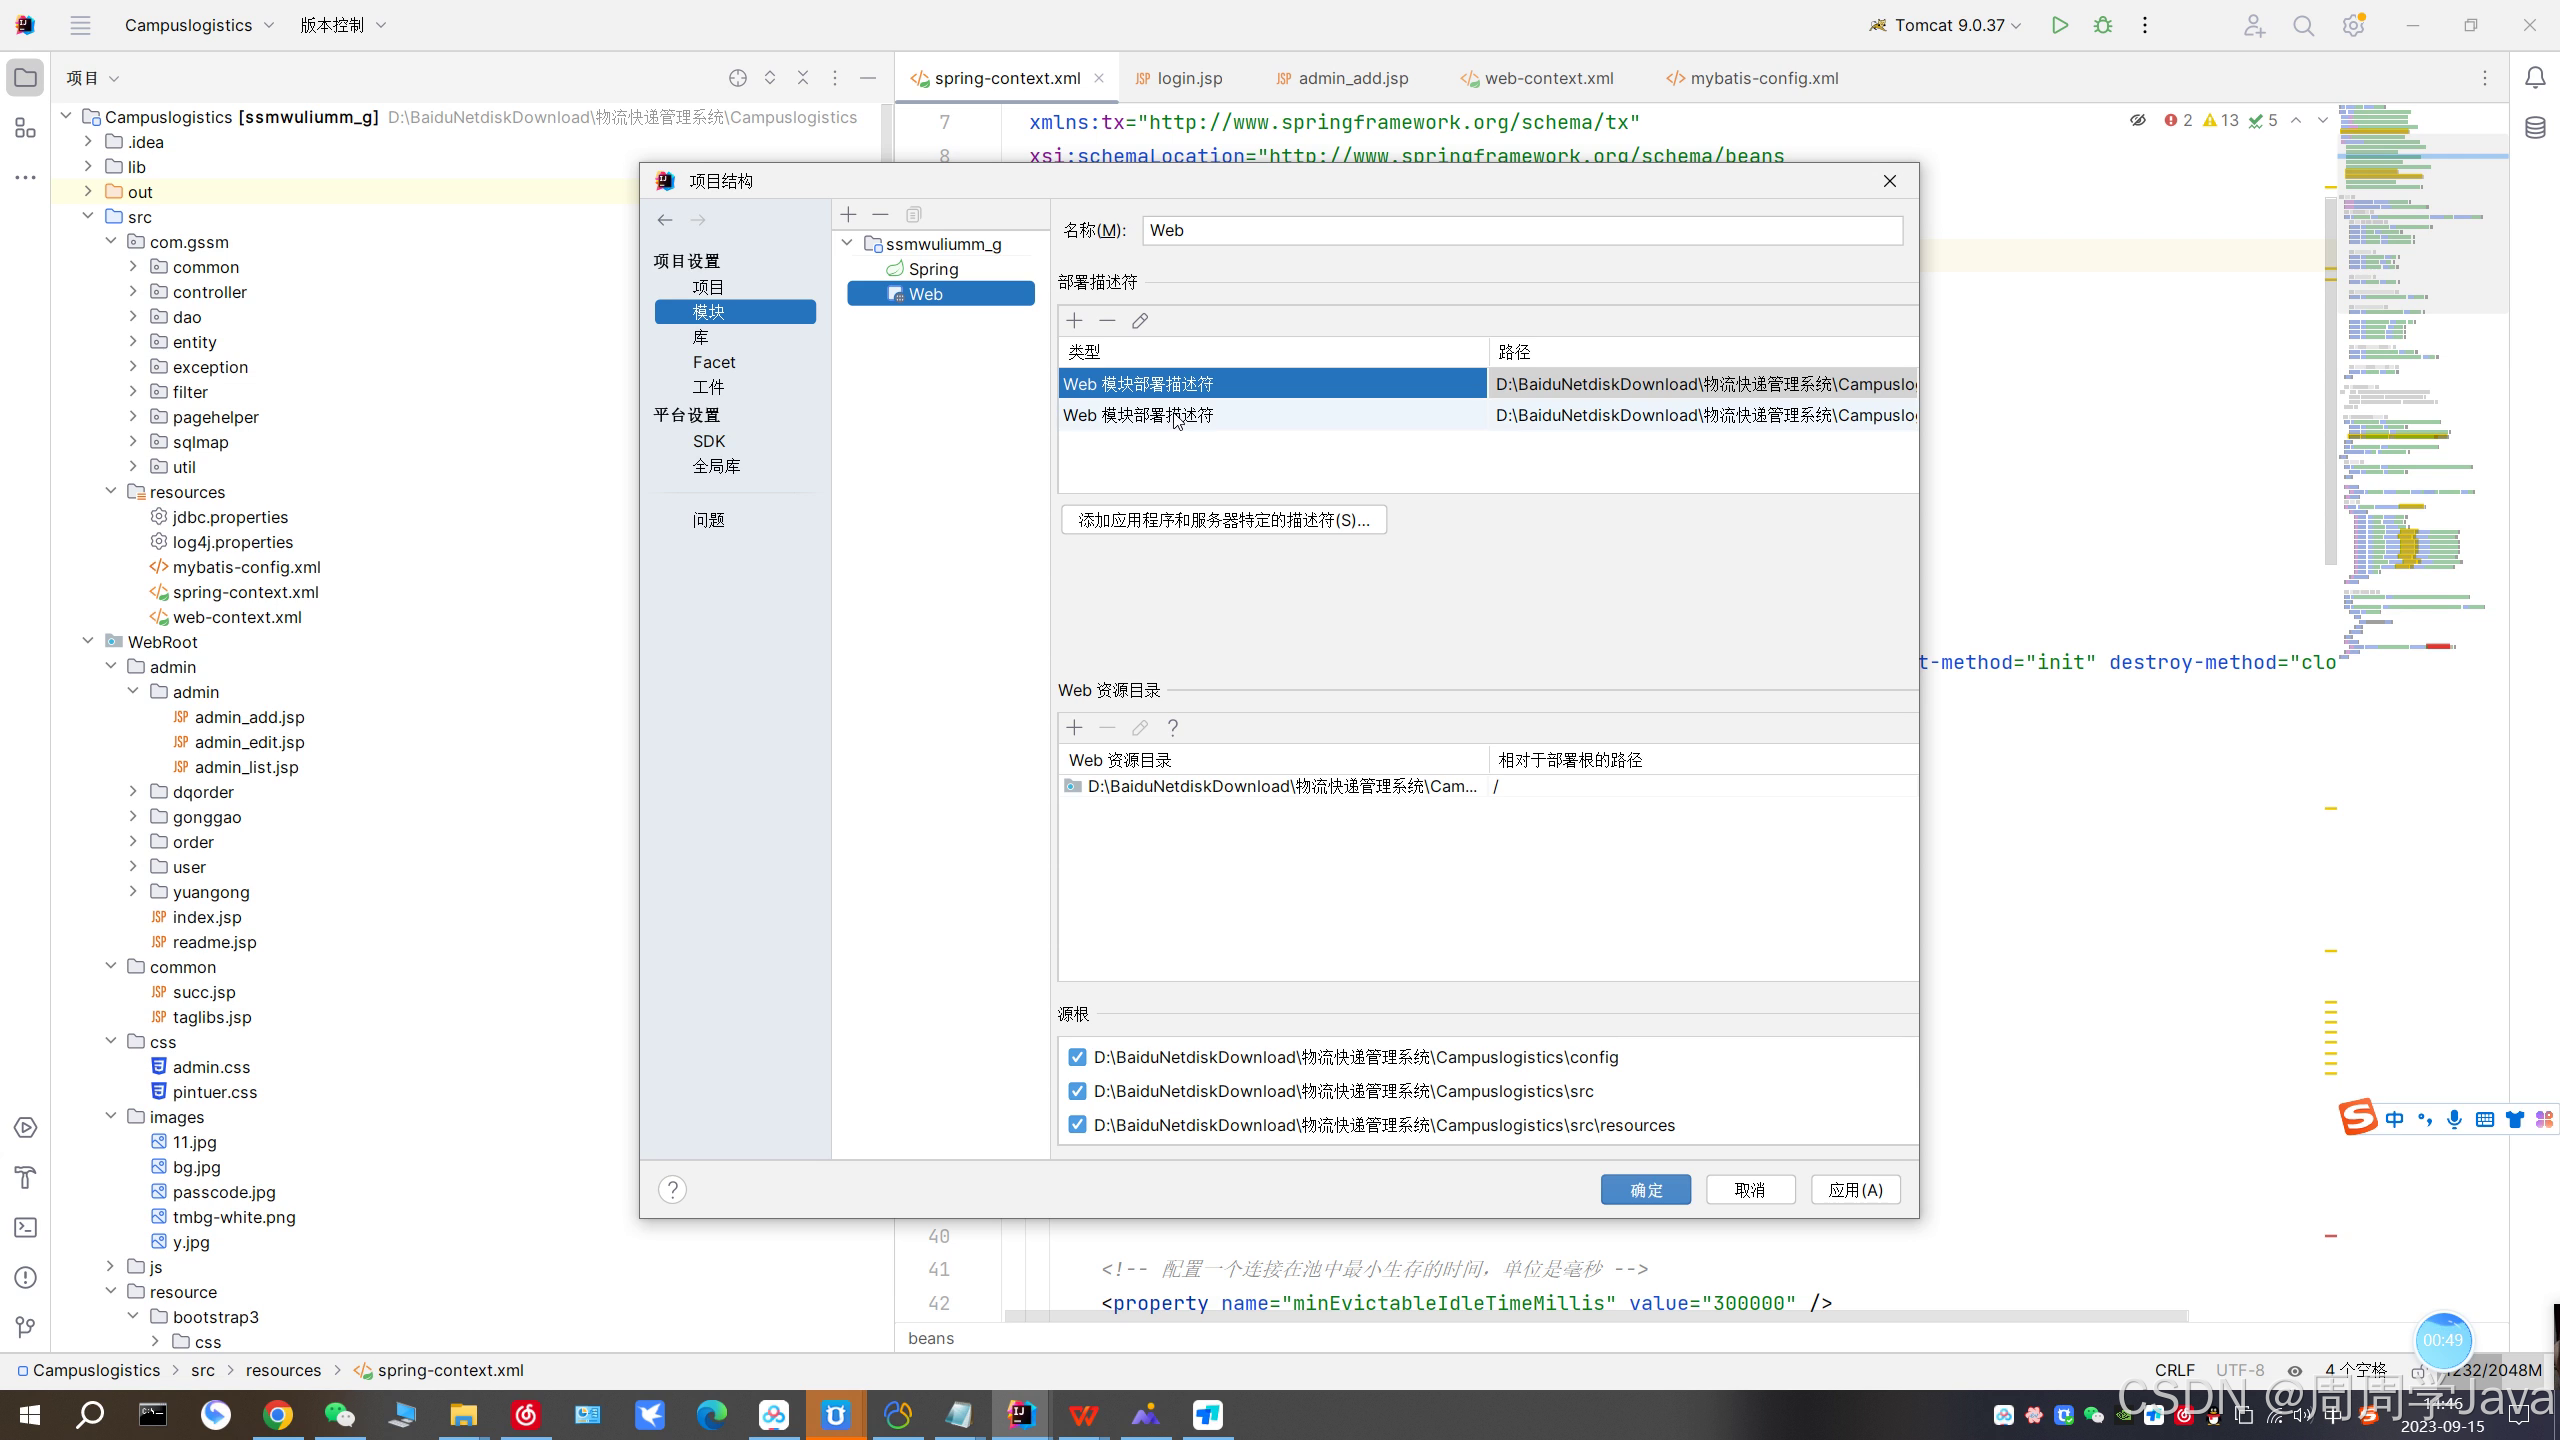The image size is (2560, 1440).
Task: Uncheck the src\resources source root
Action: point(1077,1125)
